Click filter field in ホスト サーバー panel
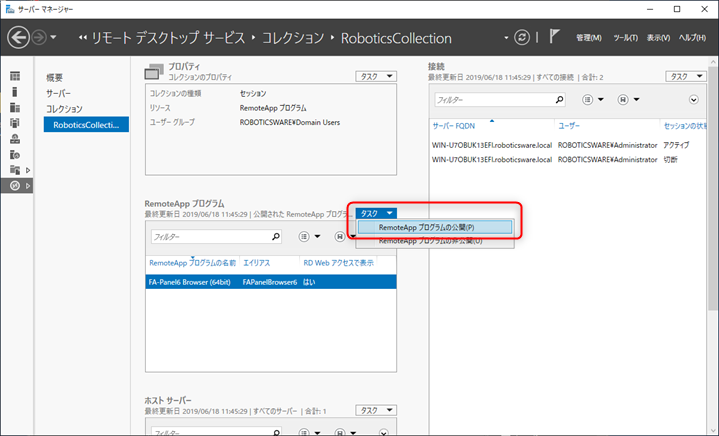The height and width of the screenshot is (436, 719). (x=211, y=431)
